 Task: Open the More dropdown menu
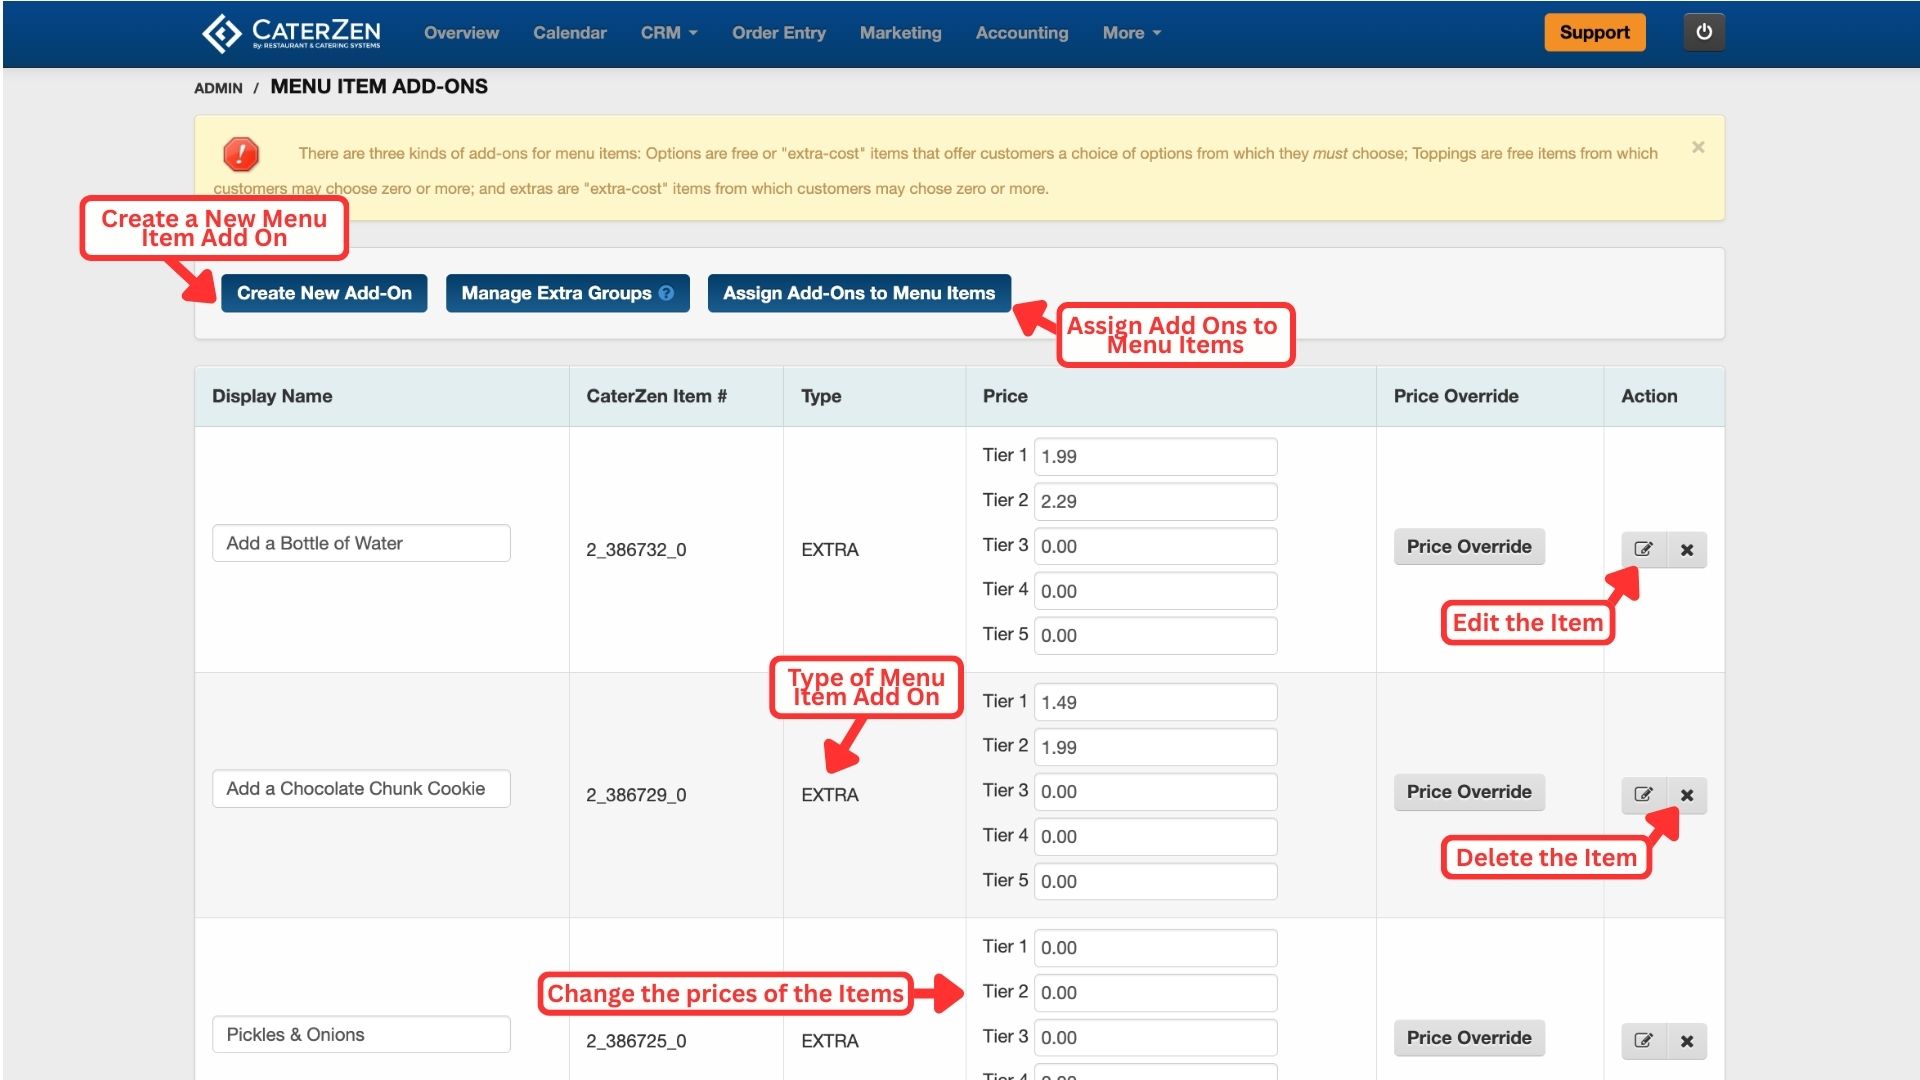pos(1131,33)
